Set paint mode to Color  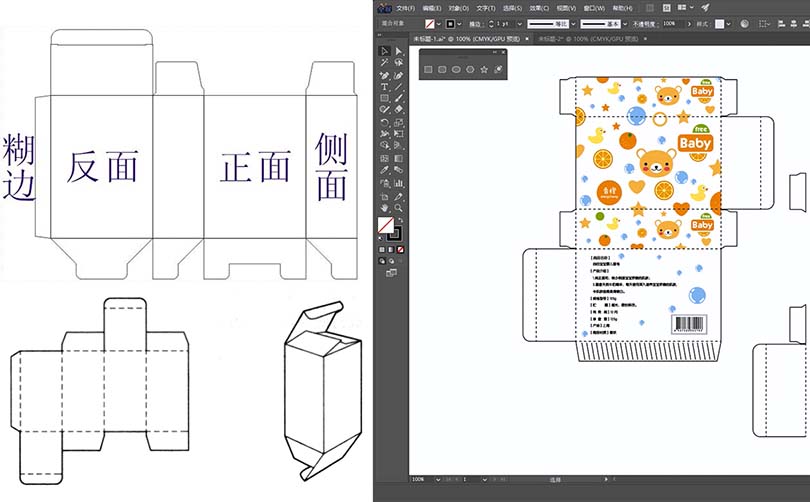382,249
